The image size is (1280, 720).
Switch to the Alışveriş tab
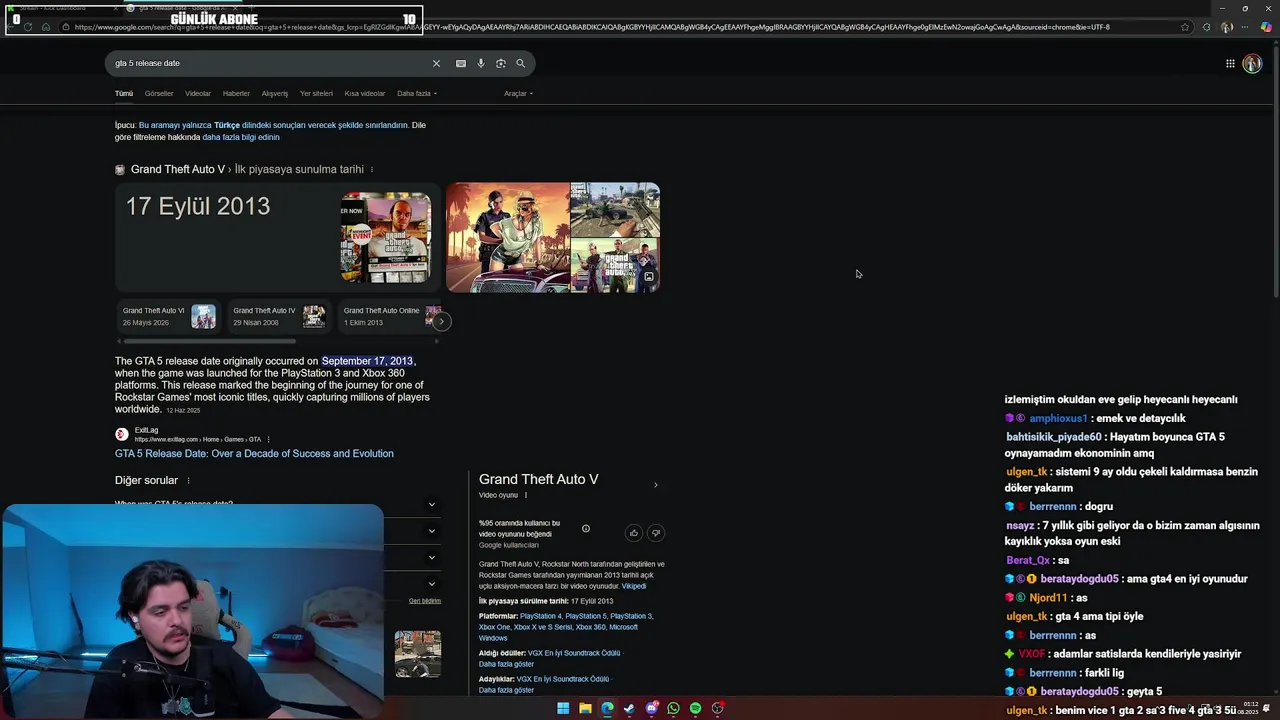point(275,94)
